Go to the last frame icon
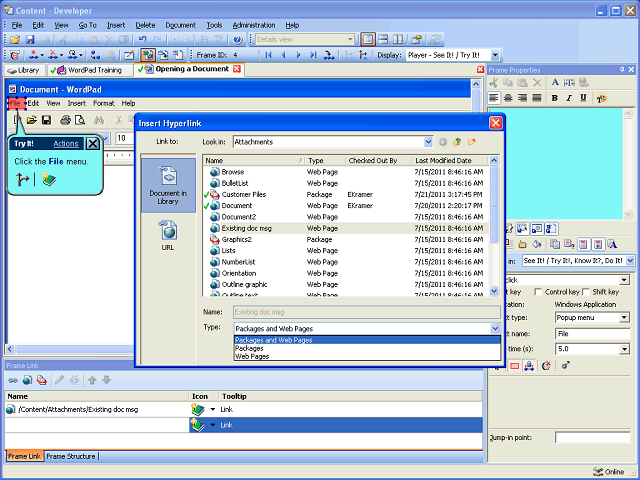The height and width of the screenshot is (480, 640). [x=313, y=55]
